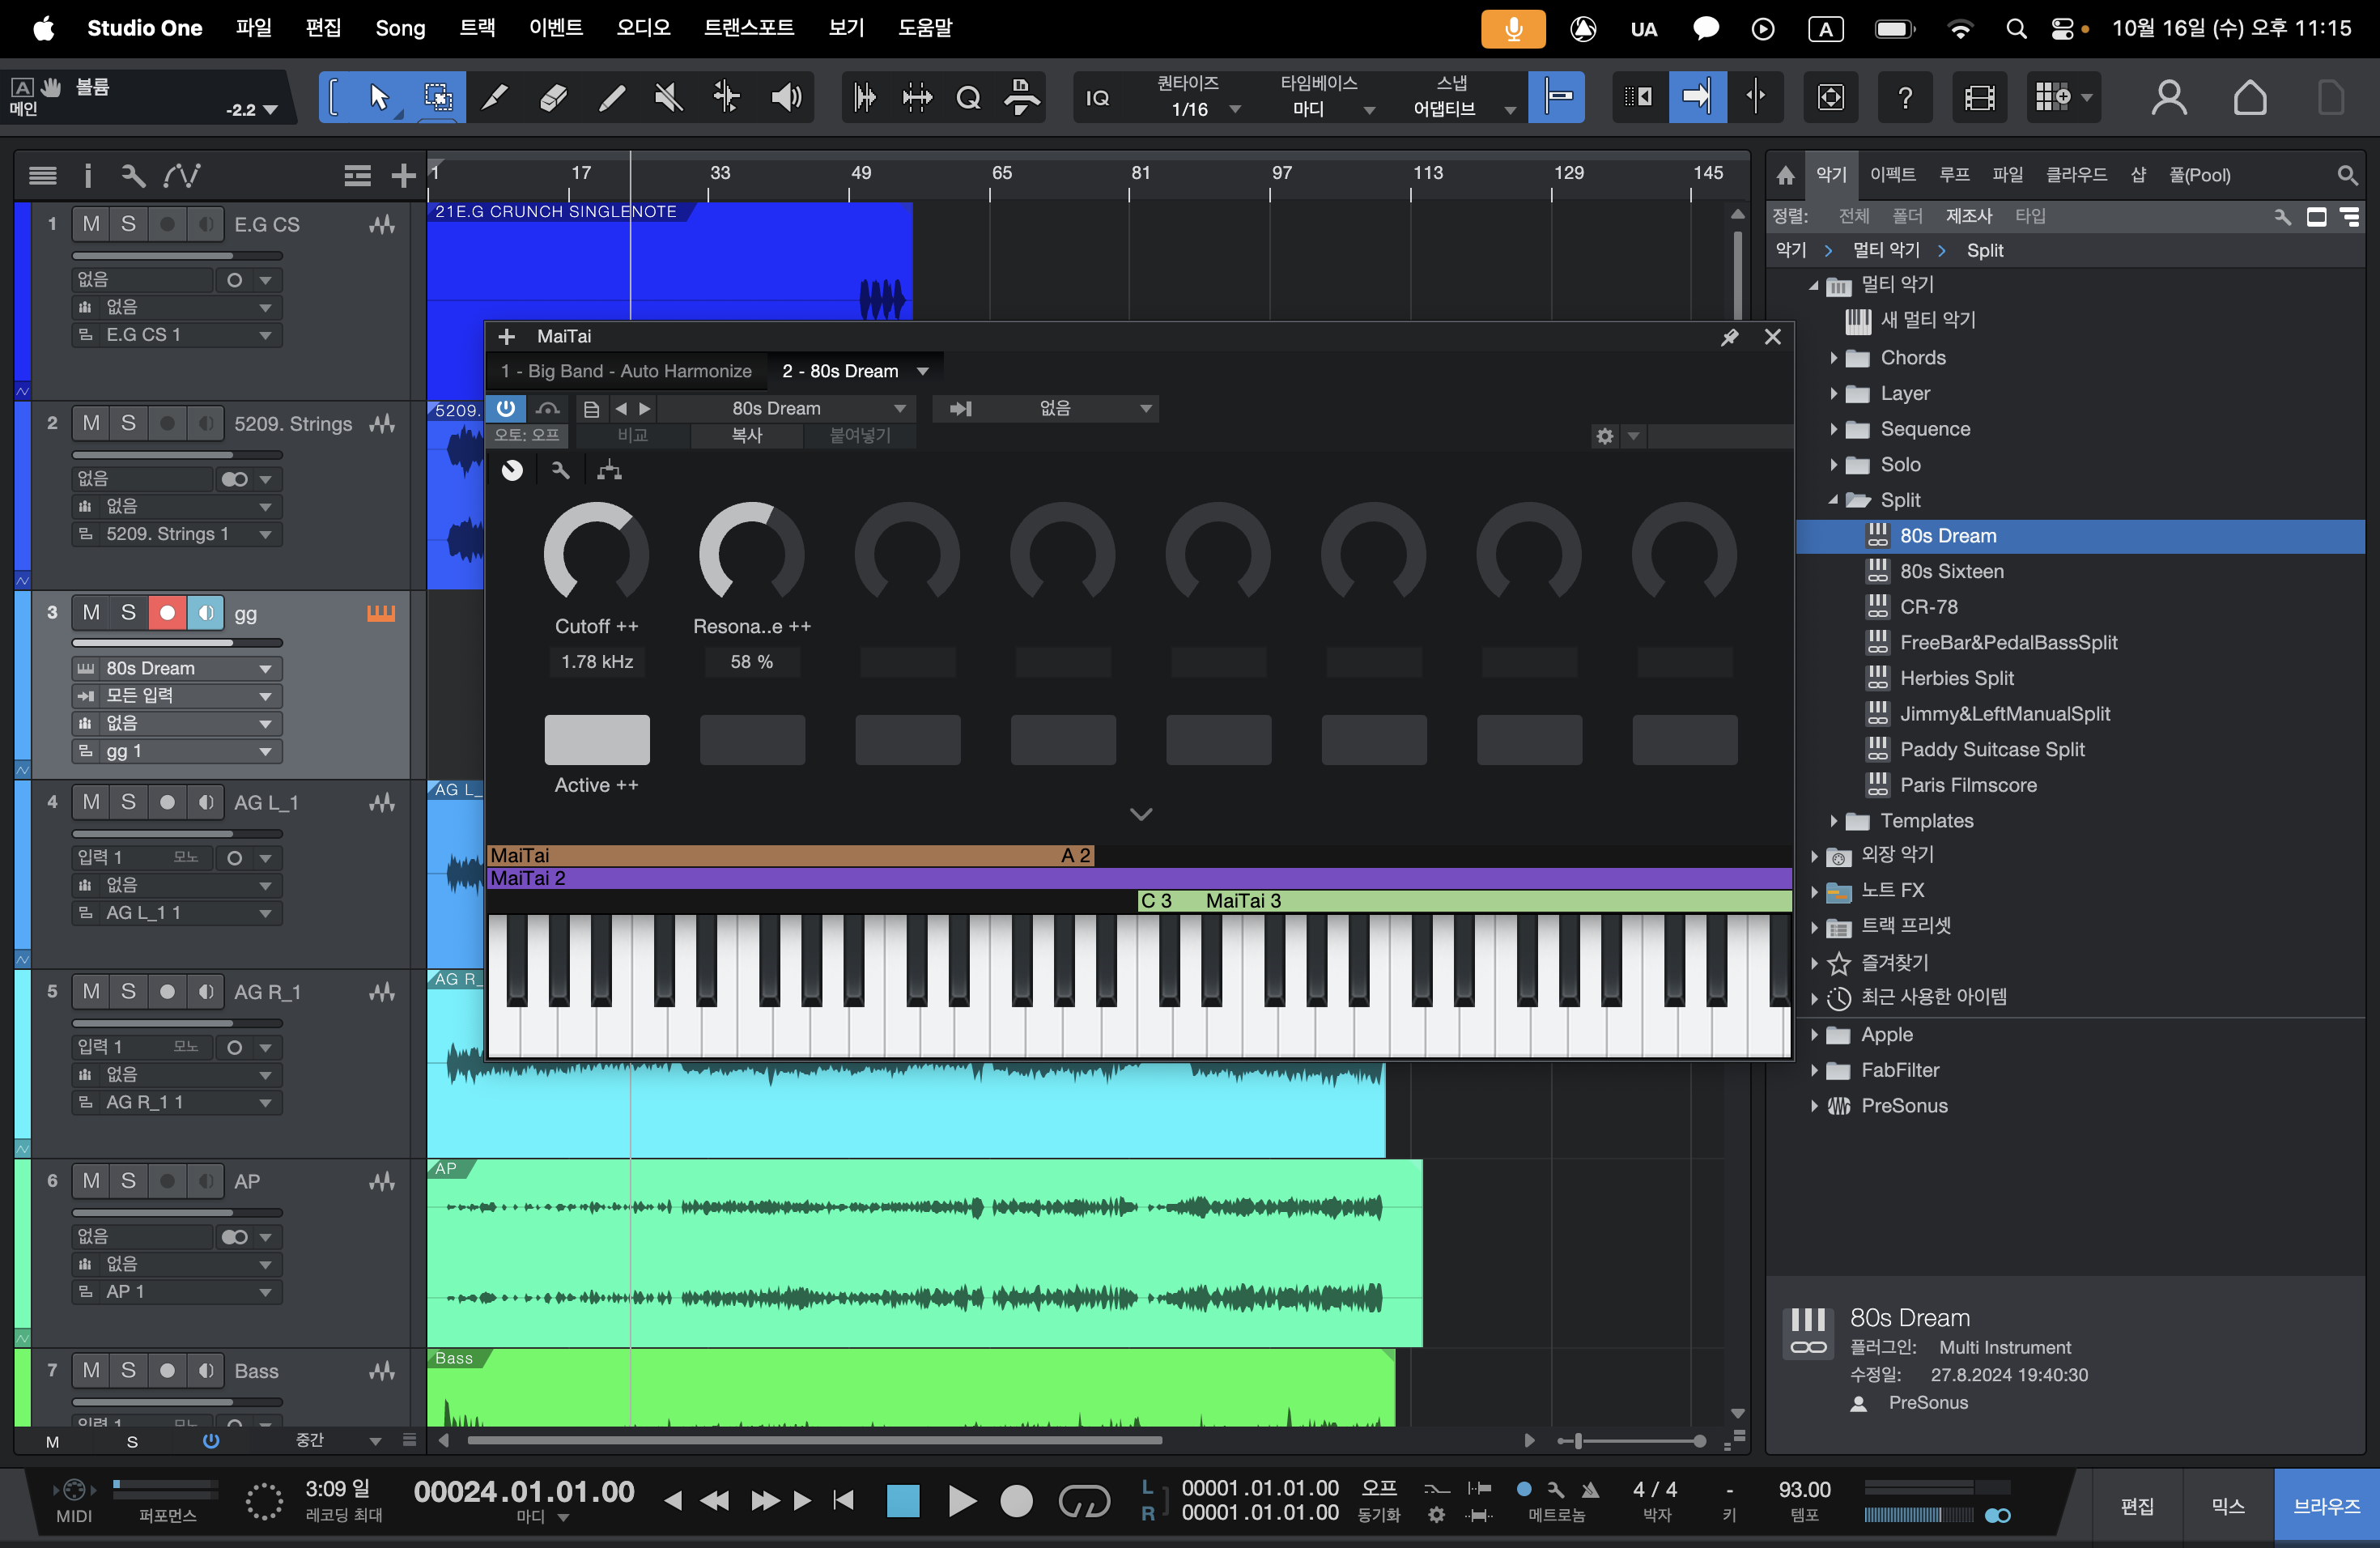Toggle monitor on the gg track

(205, 613)
